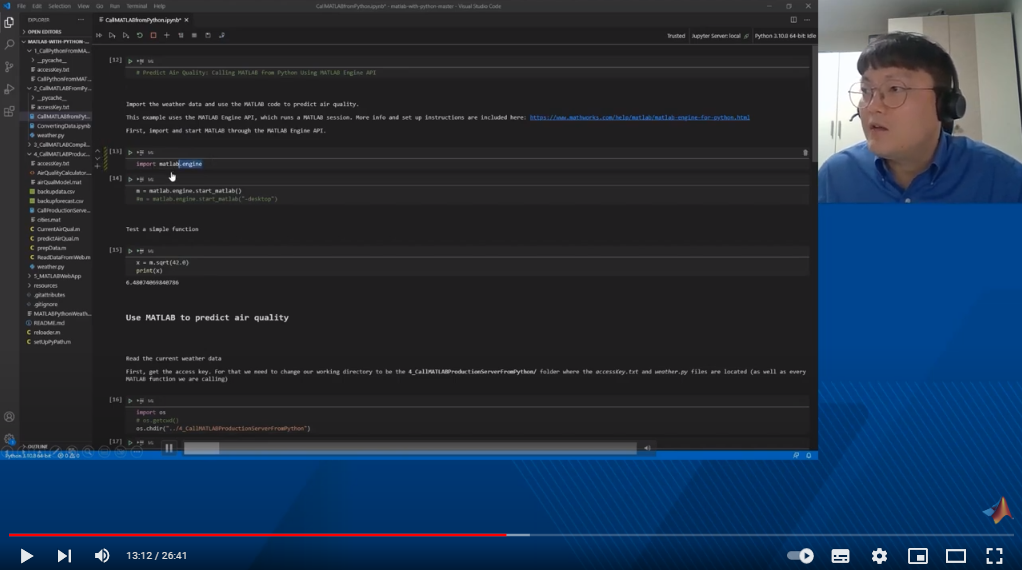The width and height of the screenshot is (1022, 570).
Task: Seek on the red YouTube progress bar
Action: point(257,535)
